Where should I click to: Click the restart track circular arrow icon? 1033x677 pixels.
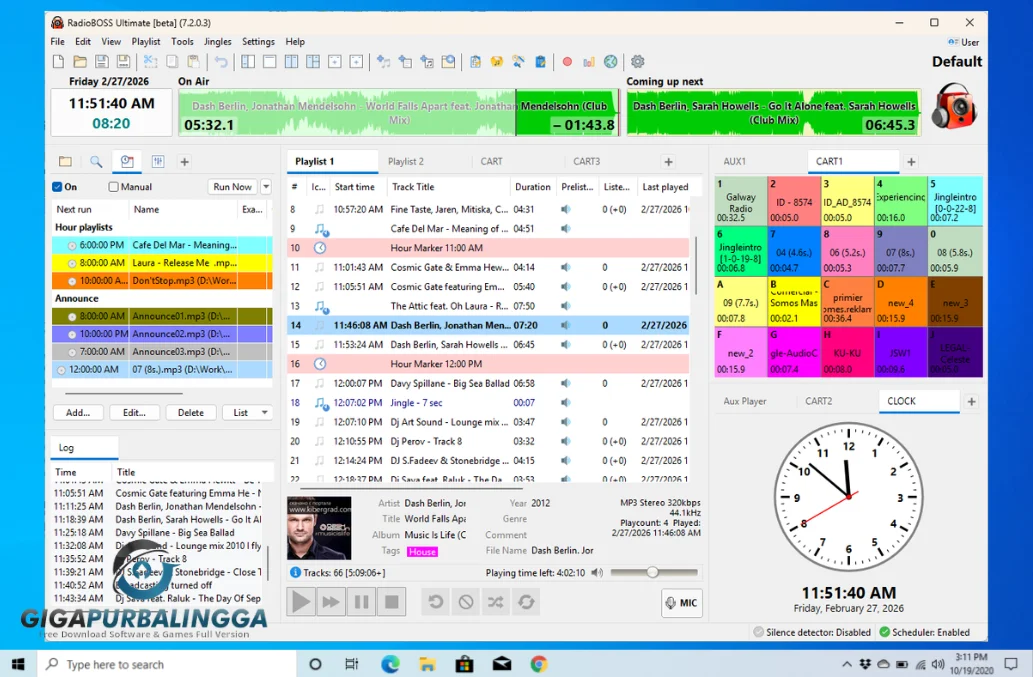[435, 601]
